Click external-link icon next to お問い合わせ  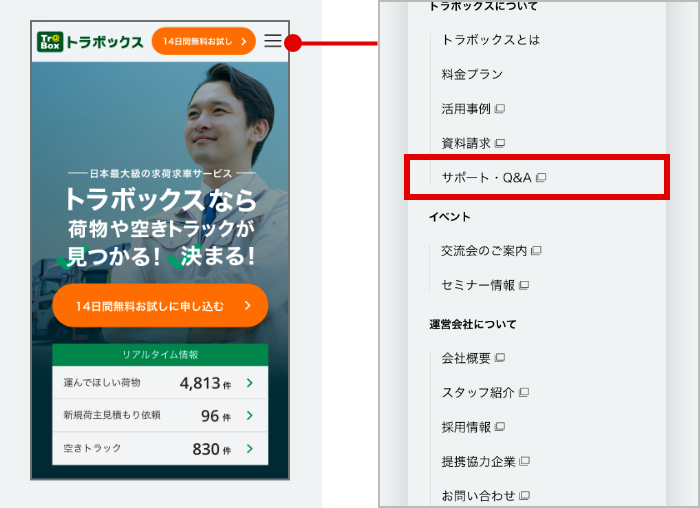click(x=525, y=496)
